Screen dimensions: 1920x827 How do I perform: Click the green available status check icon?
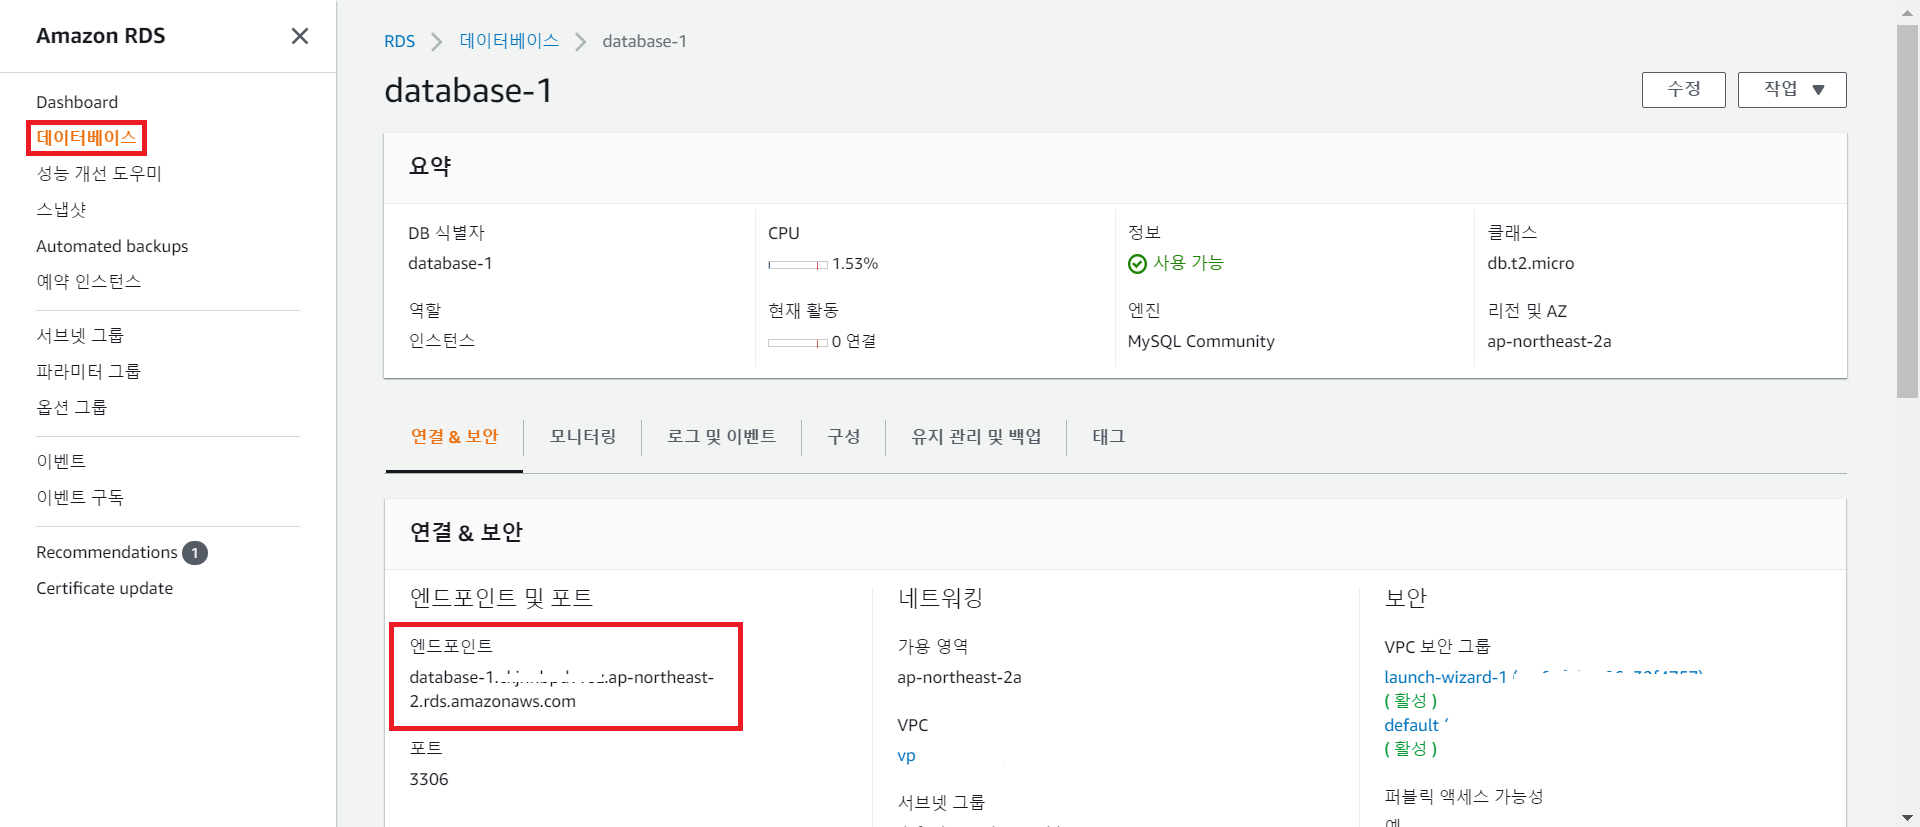pyautogui.click(x=1137, y=264)
